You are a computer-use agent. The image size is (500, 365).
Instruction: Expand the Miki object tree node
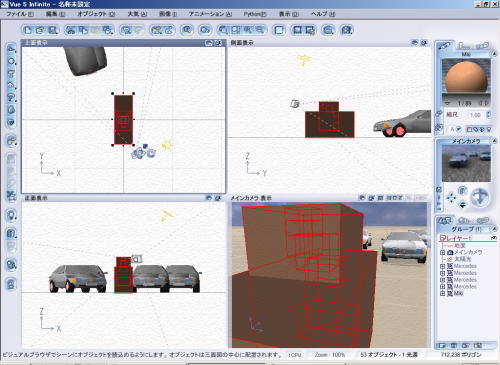click(x=442, y=293)
